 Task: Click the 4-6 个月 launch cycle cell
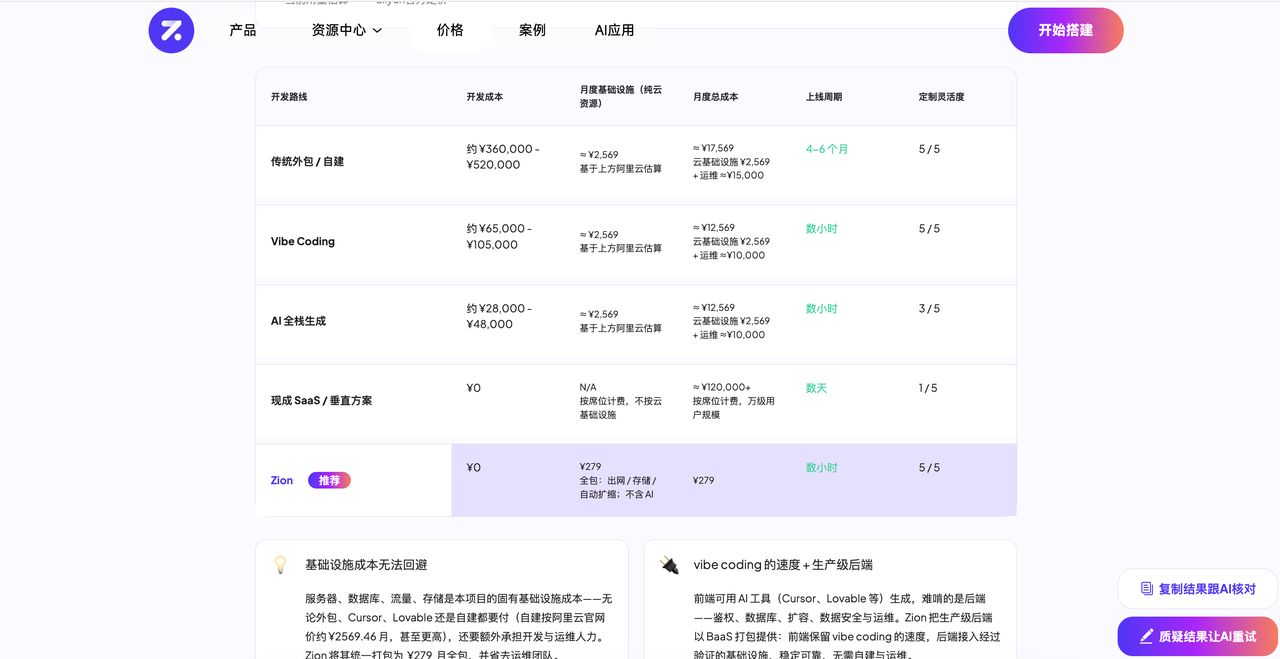click(x=827, y=149)
